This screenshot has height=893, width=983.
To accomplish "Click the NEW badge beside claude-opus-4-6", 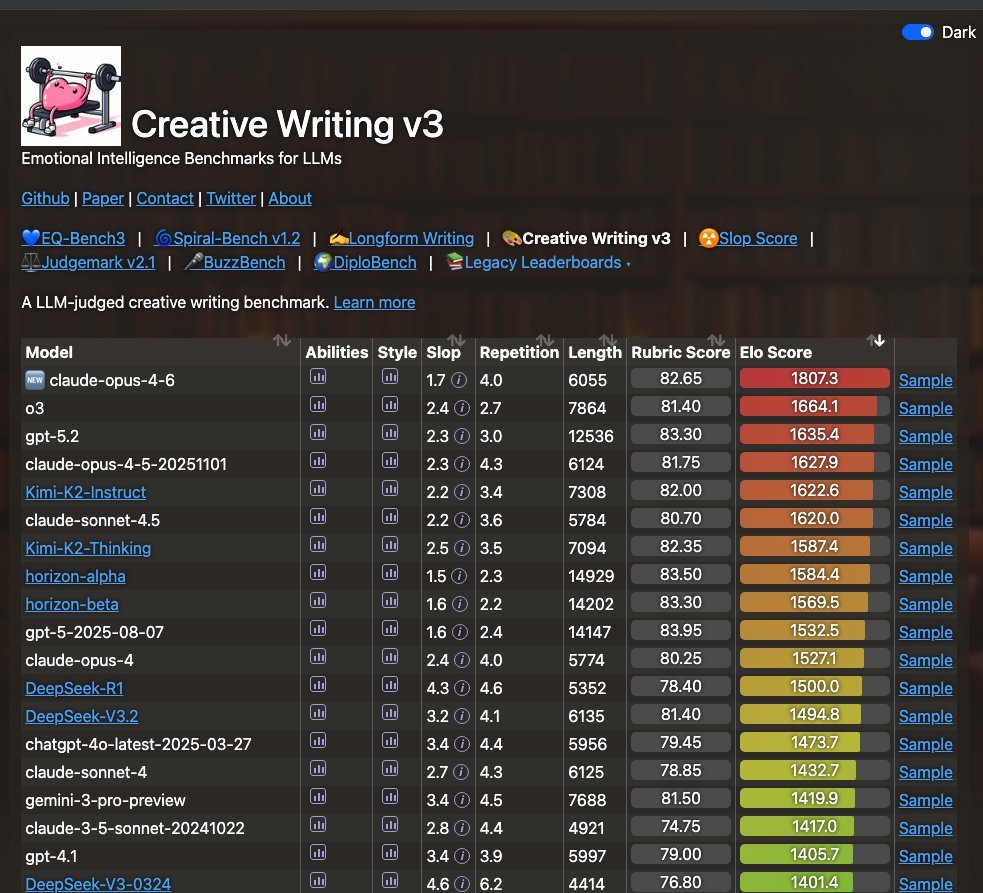I will (34, 380).
